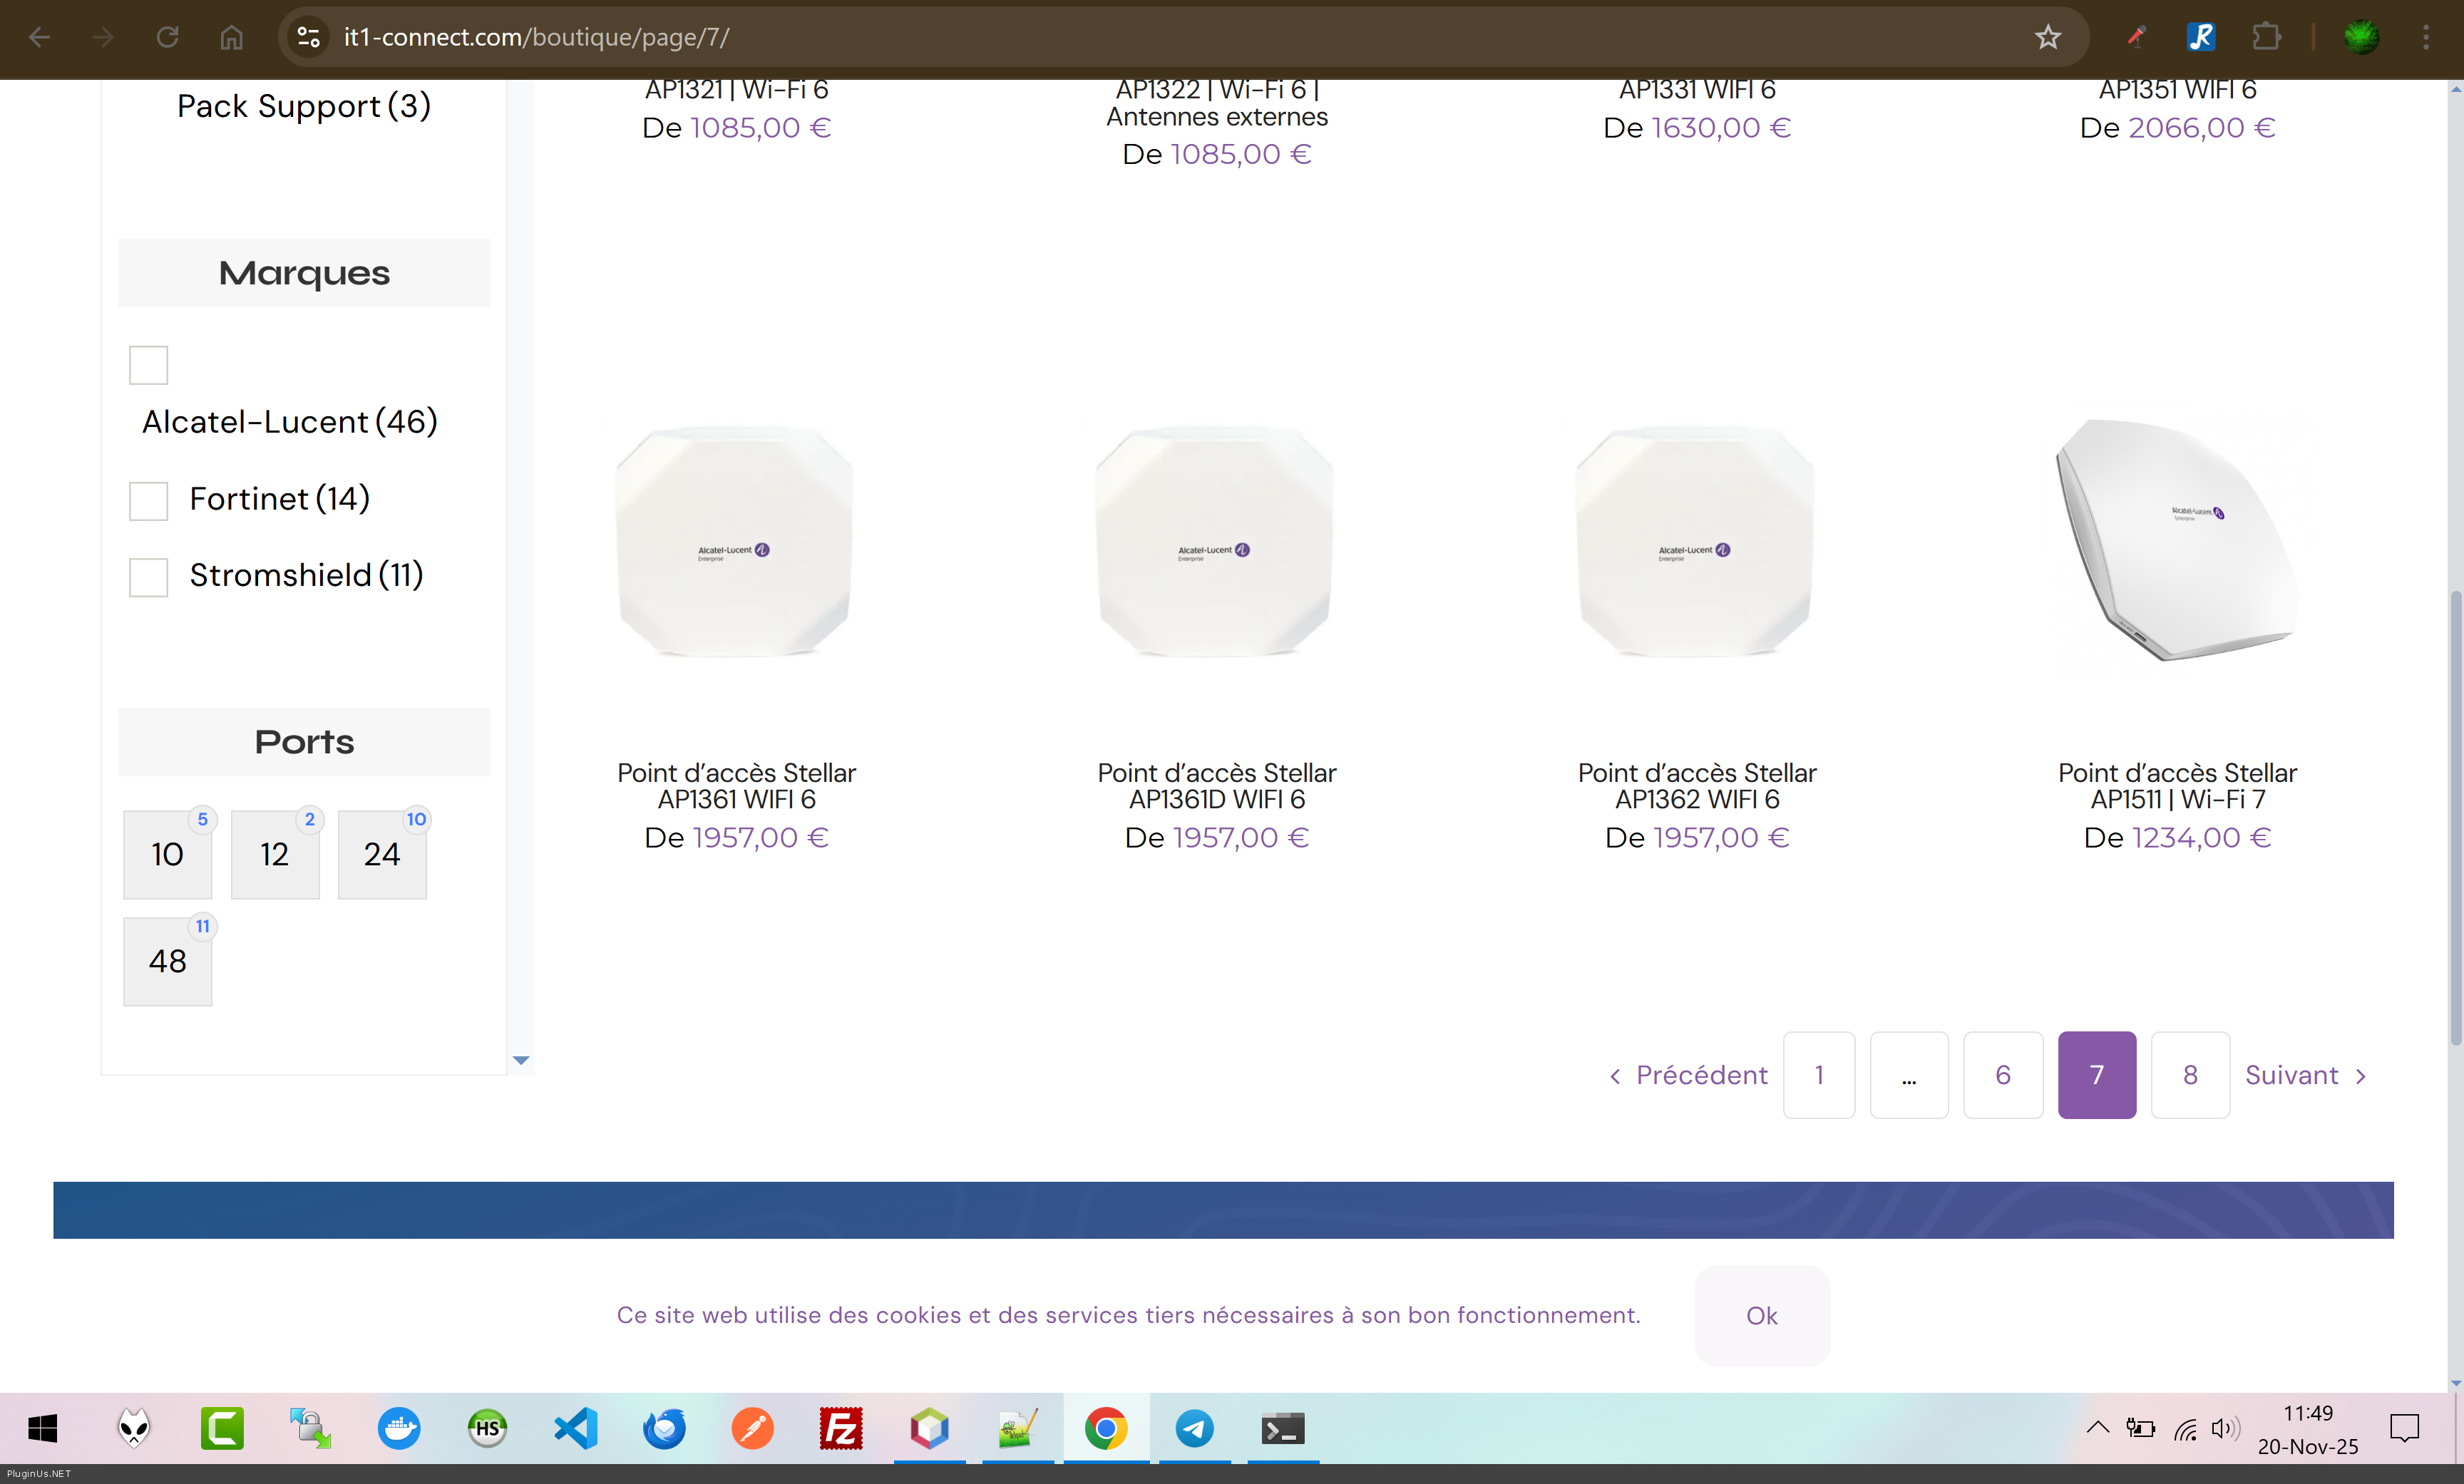Open the browser Extensions puzzle icon
The image size is (2464, 1484).
(2265, 37)
